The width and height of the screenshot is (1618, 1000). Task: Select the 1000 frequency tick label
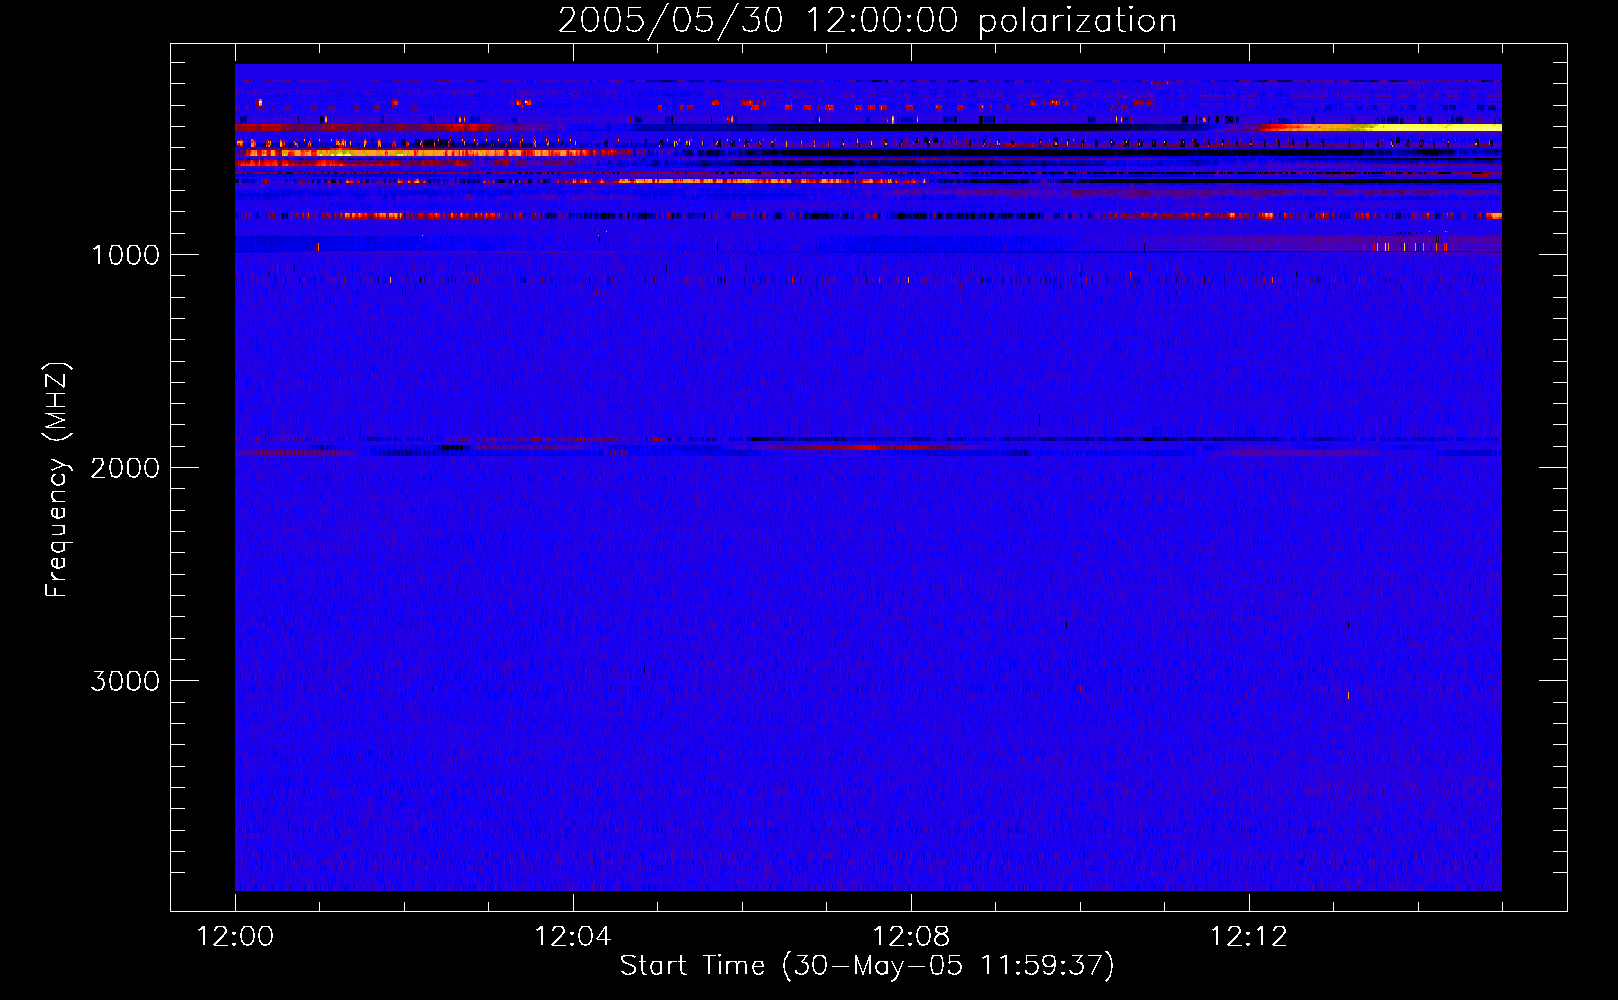pyautogui.click(x=125, y=255)
